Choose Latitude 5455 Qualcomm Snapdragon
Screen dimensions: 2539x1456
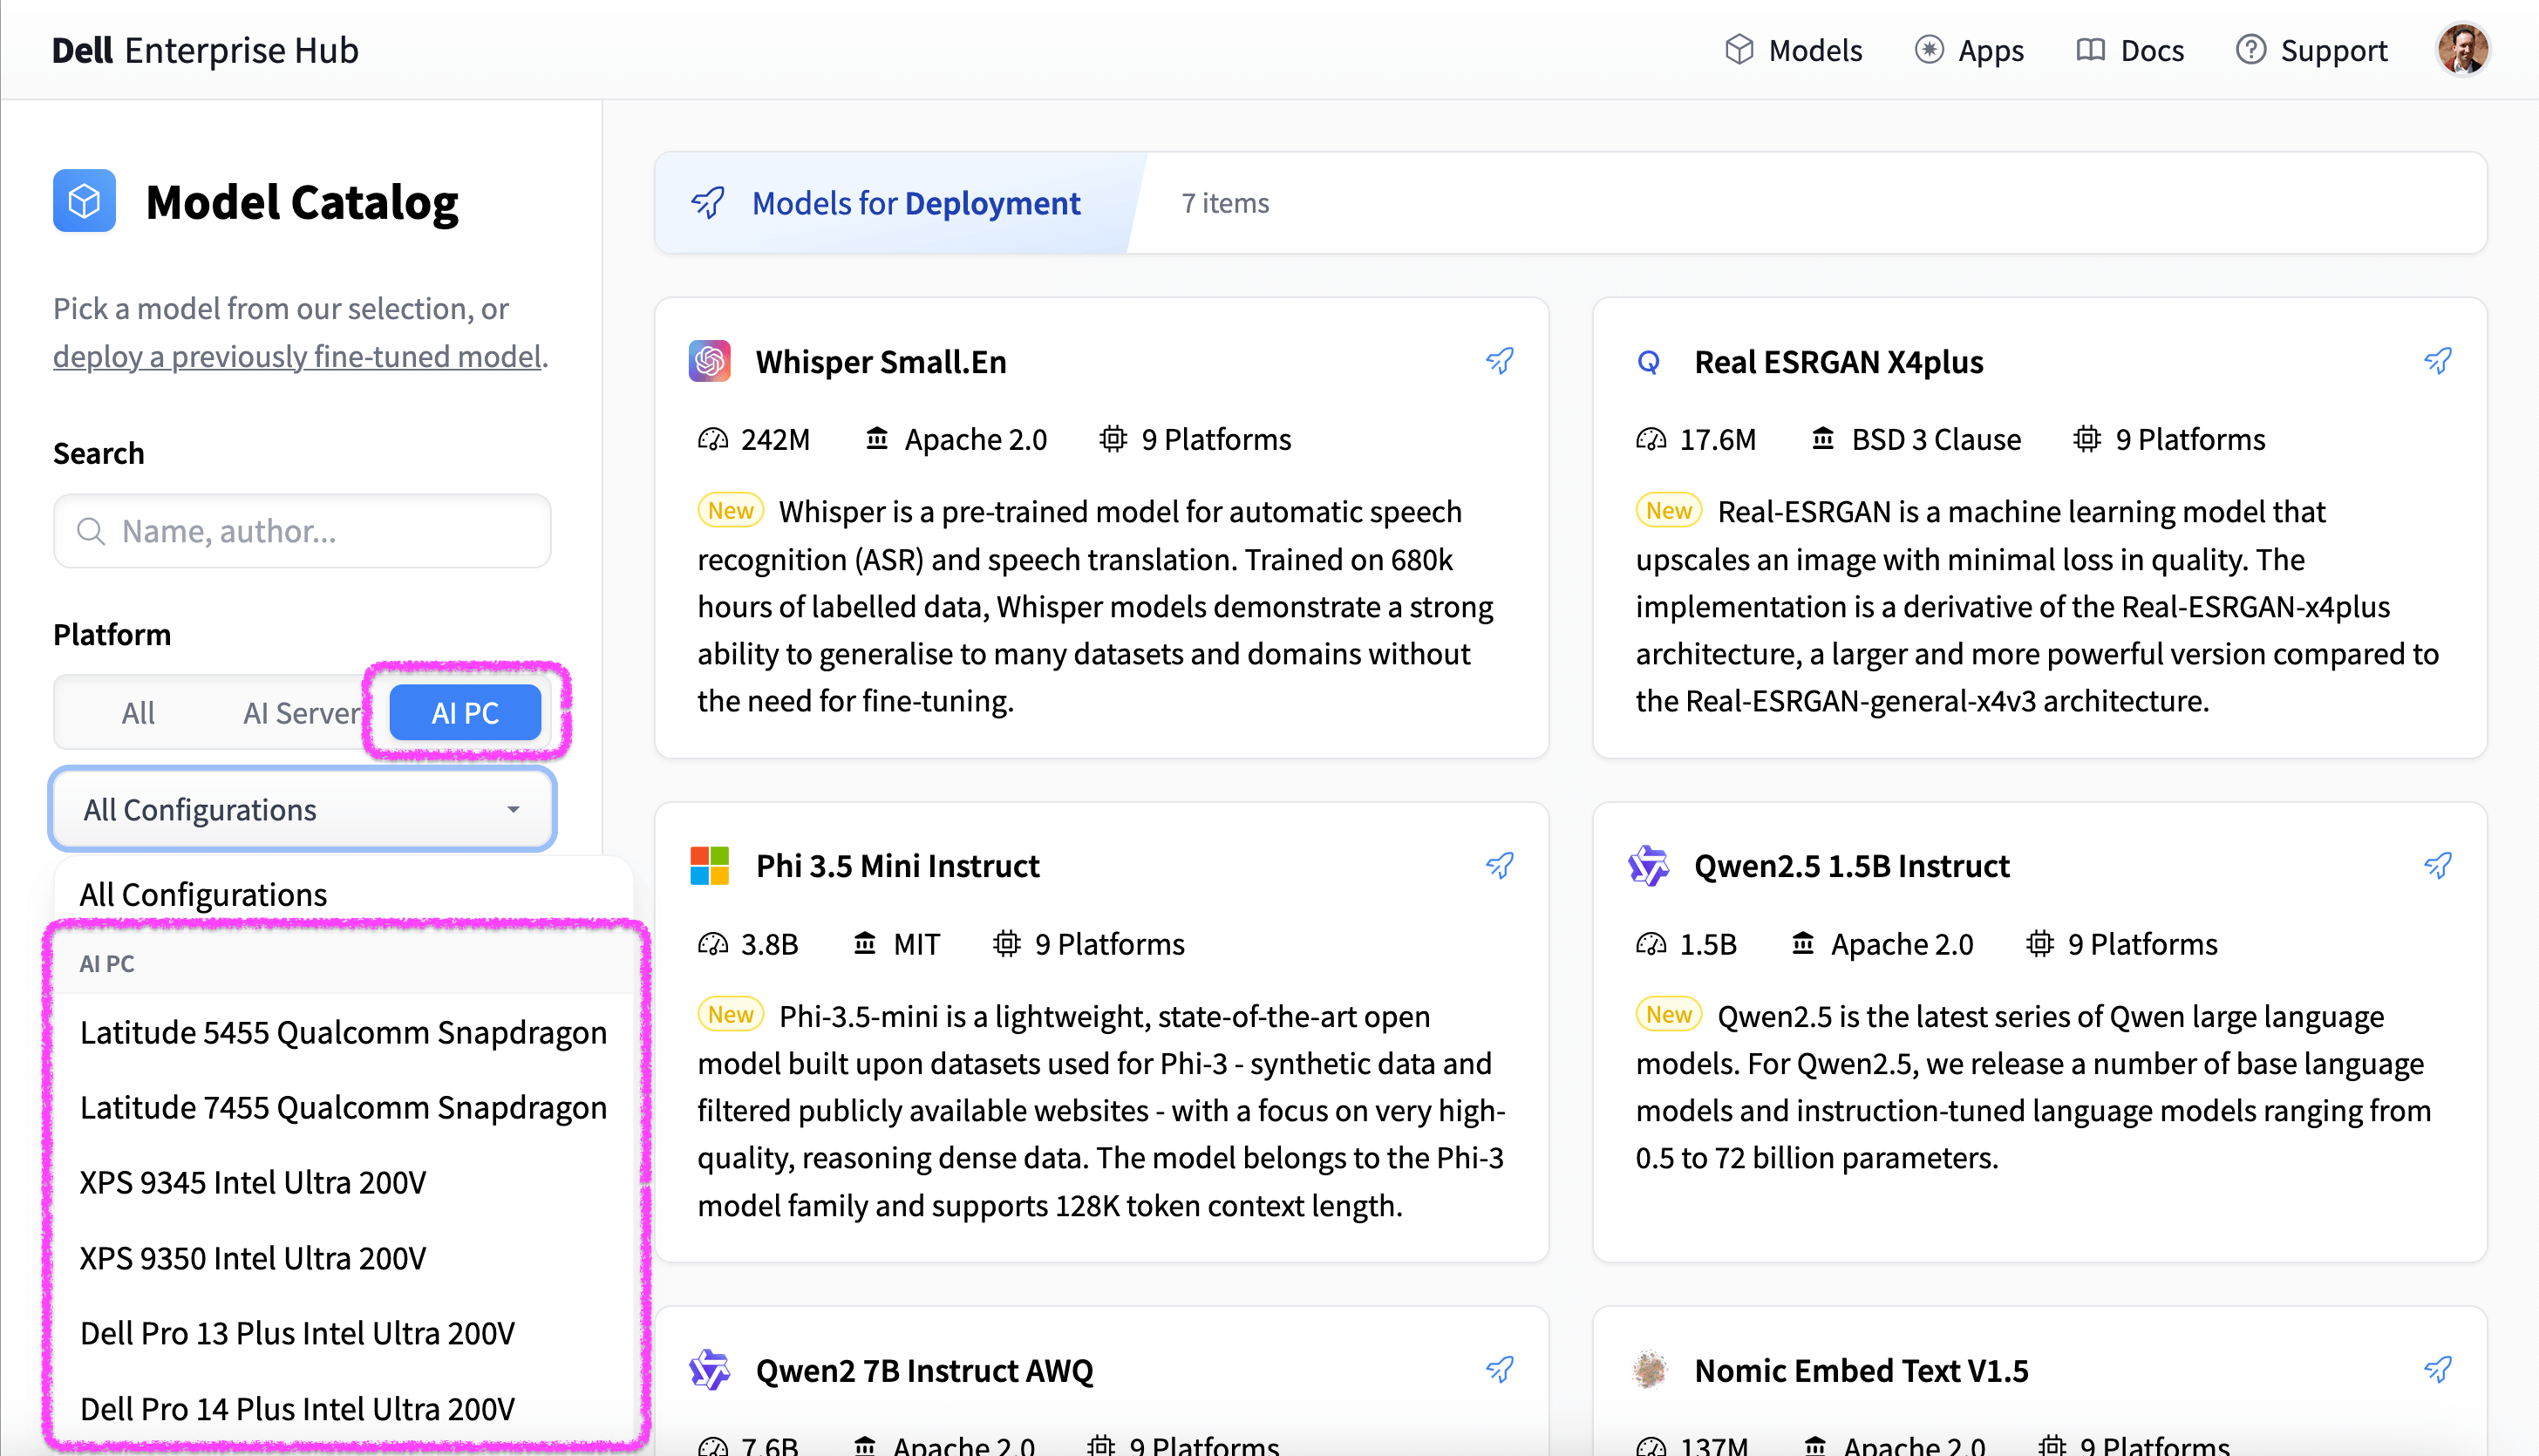pyautogui.click(x=343, y=1032)
